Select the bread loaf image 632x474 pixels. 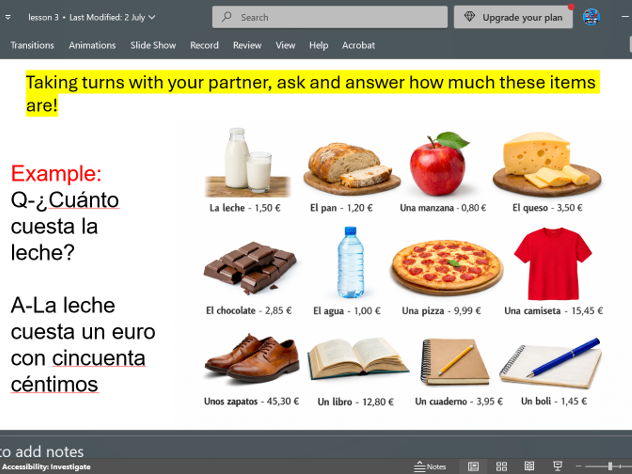coord(351,169)
